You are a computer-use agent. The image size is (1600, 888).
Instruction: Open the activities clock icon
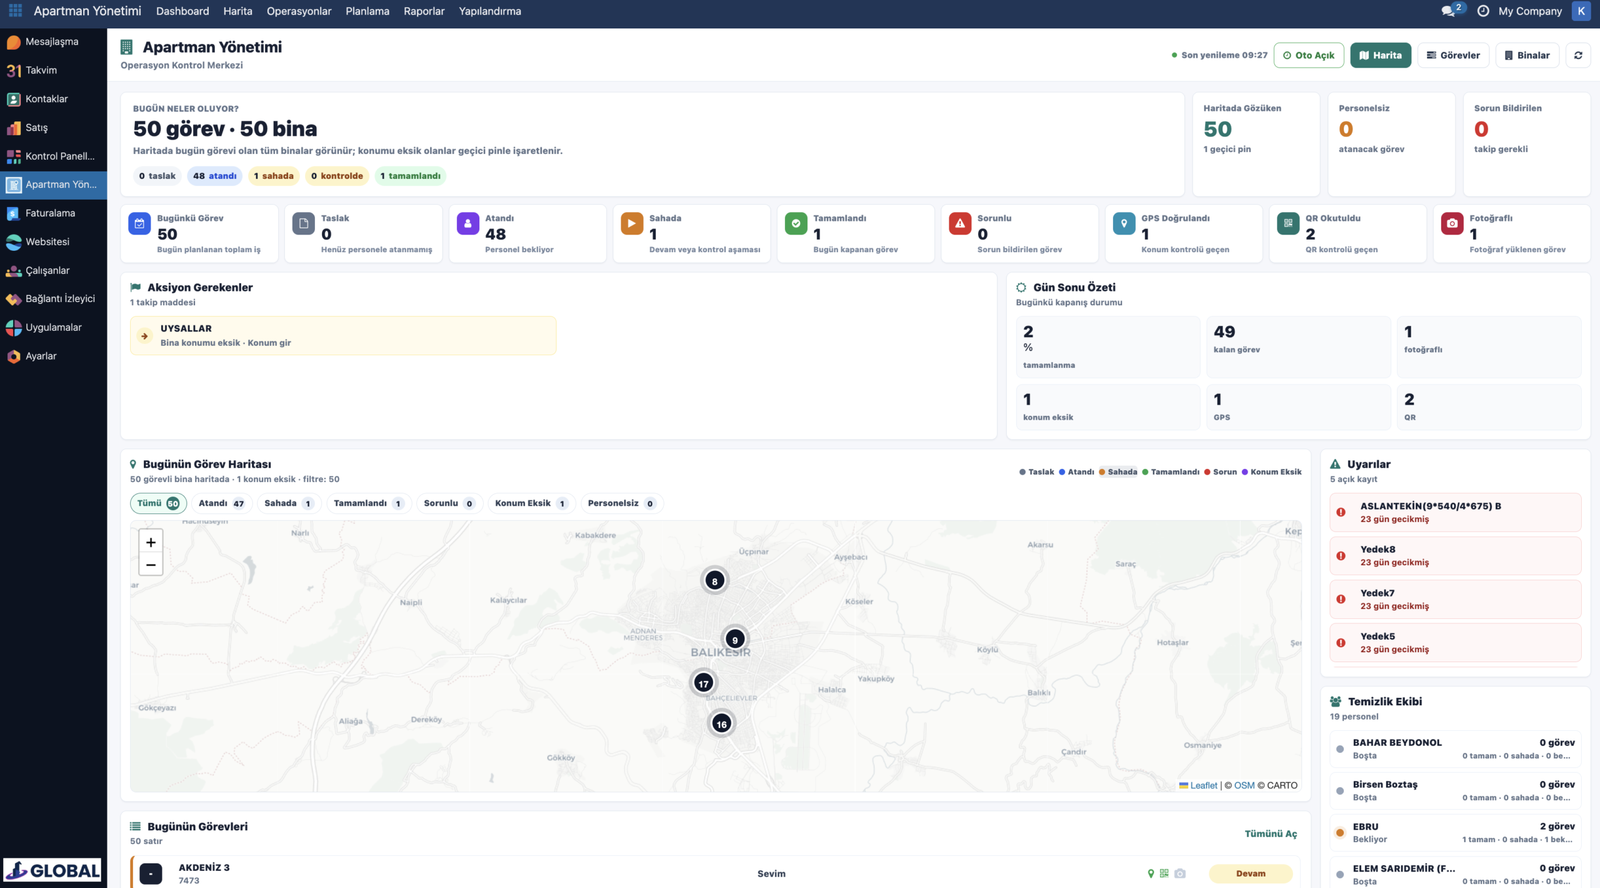[1483, 11]
